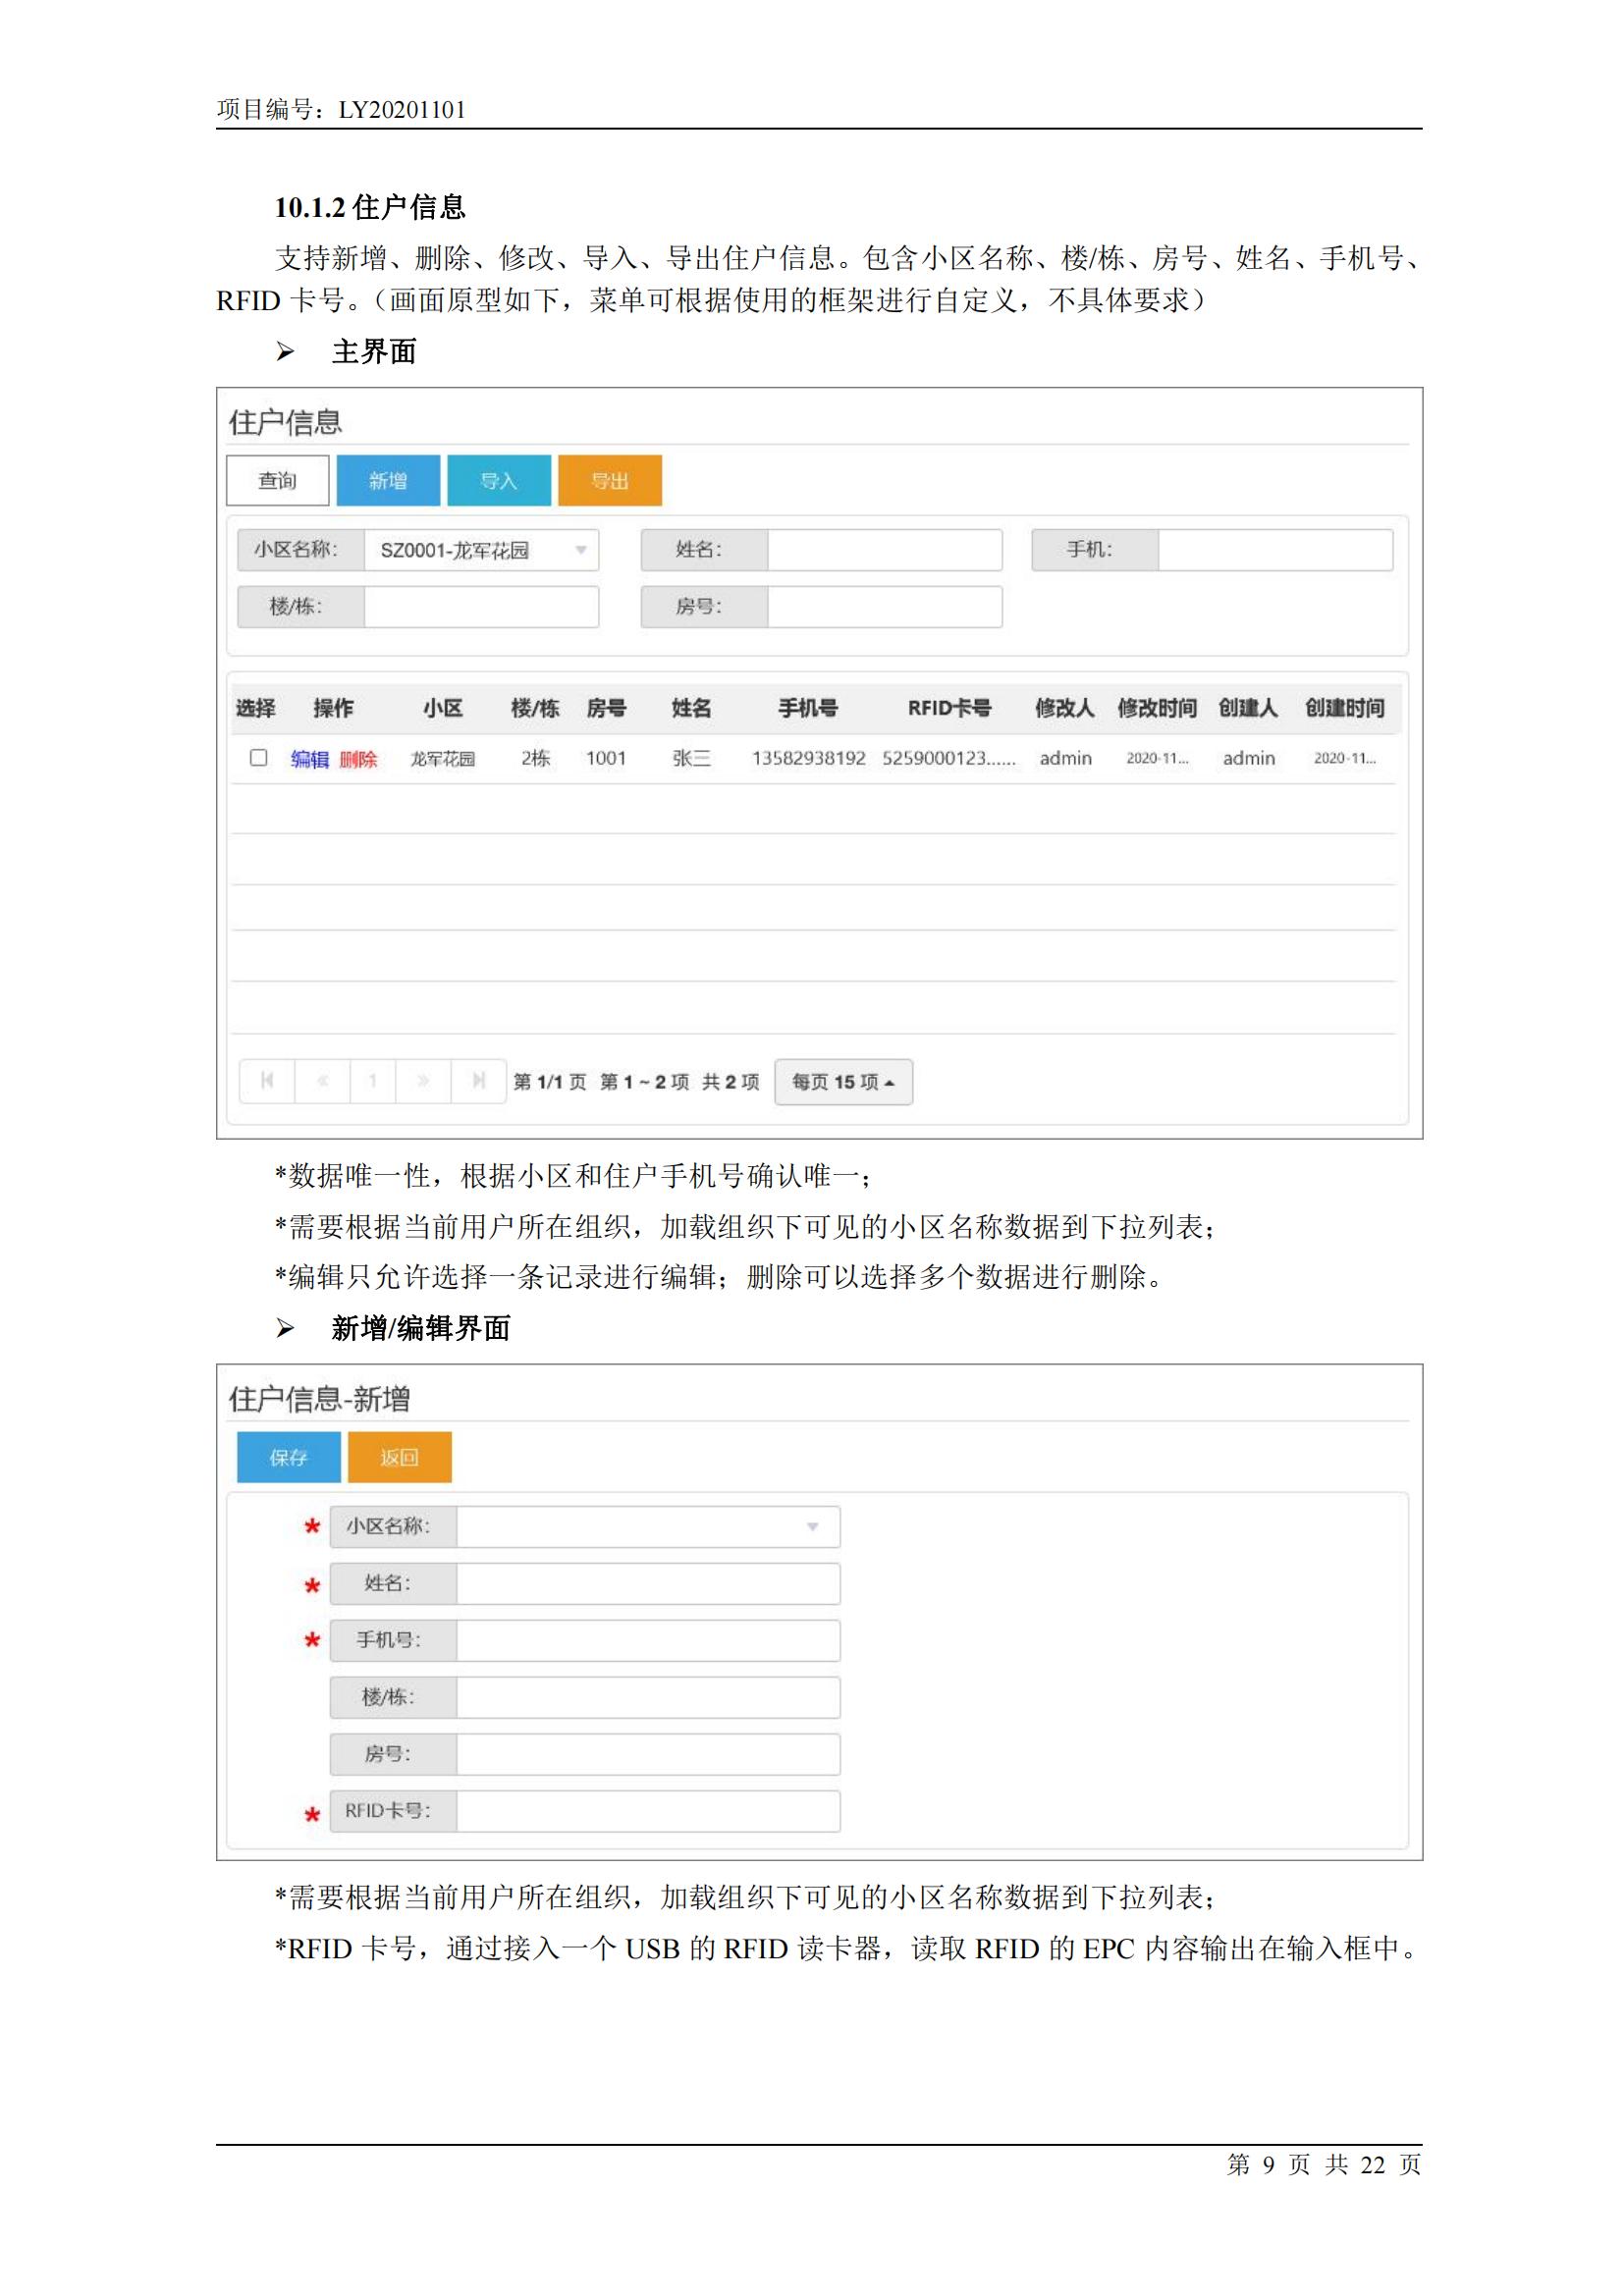The image size is (1624, 2296).
Task: Click the 选择 column header
Action: click(255, 708)
